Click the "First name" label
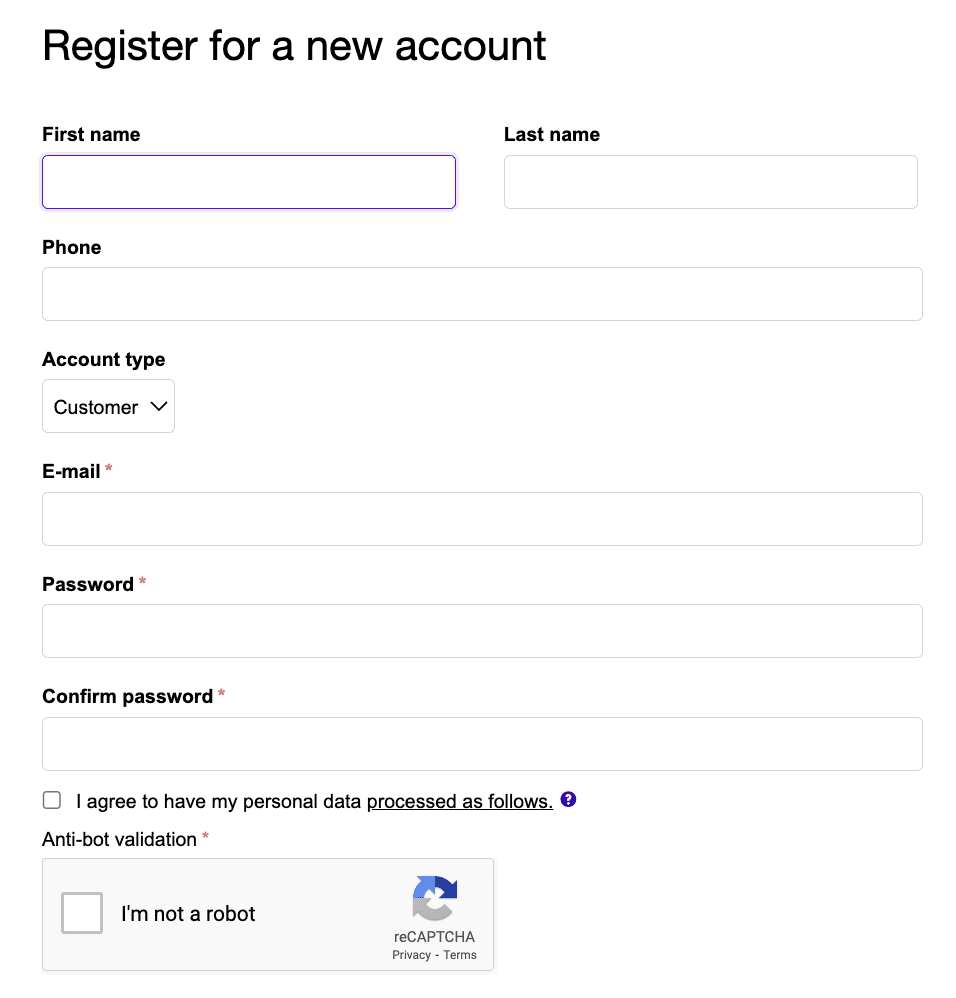The image size is (956, 998). click(91, 135)
